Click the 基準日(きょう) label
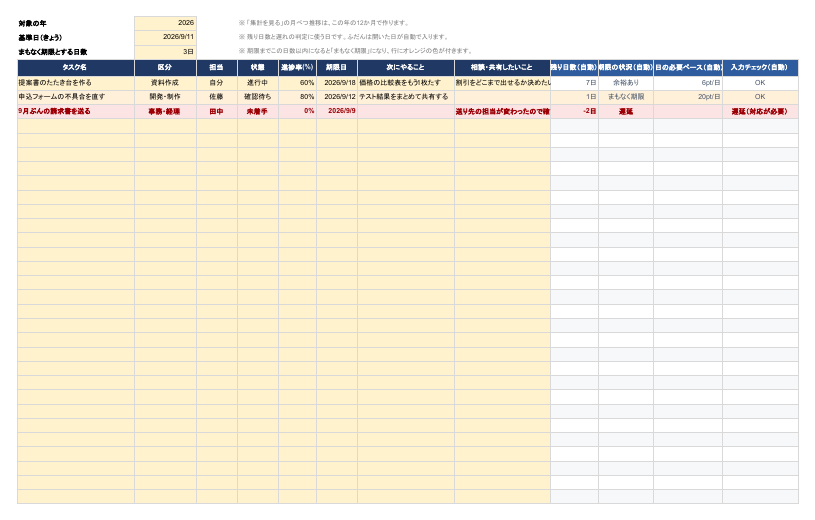 (40, 37)
